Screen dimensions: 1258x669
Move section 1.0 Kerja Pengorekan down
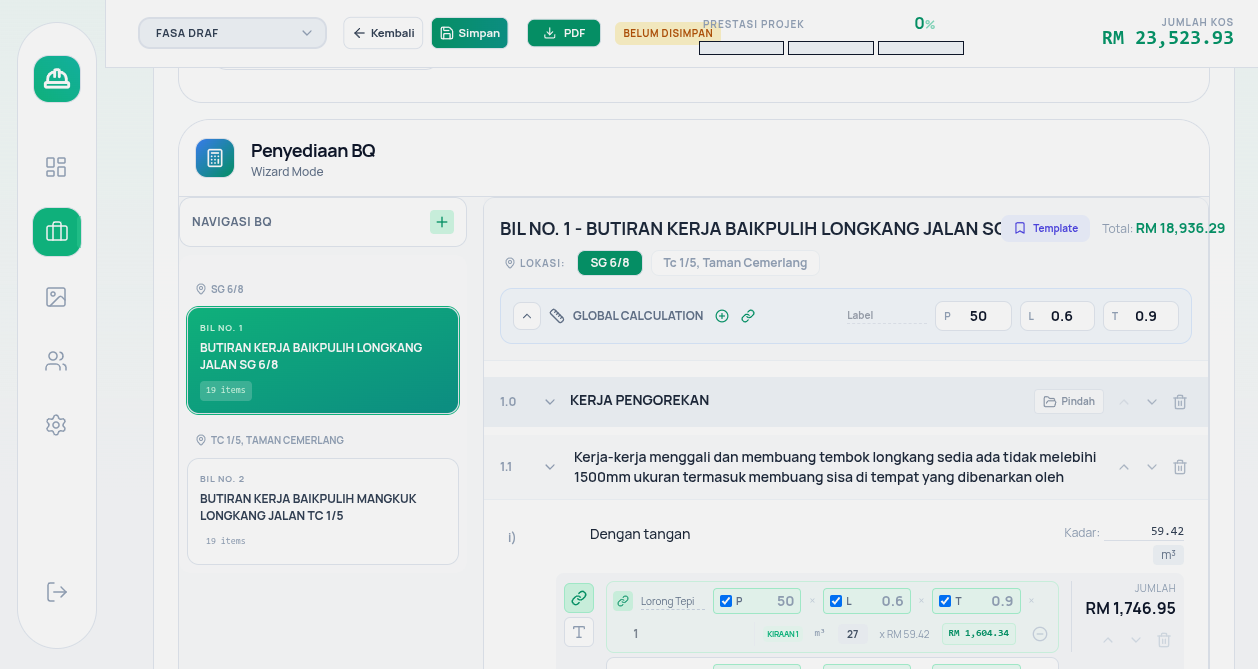point(1152,402)
